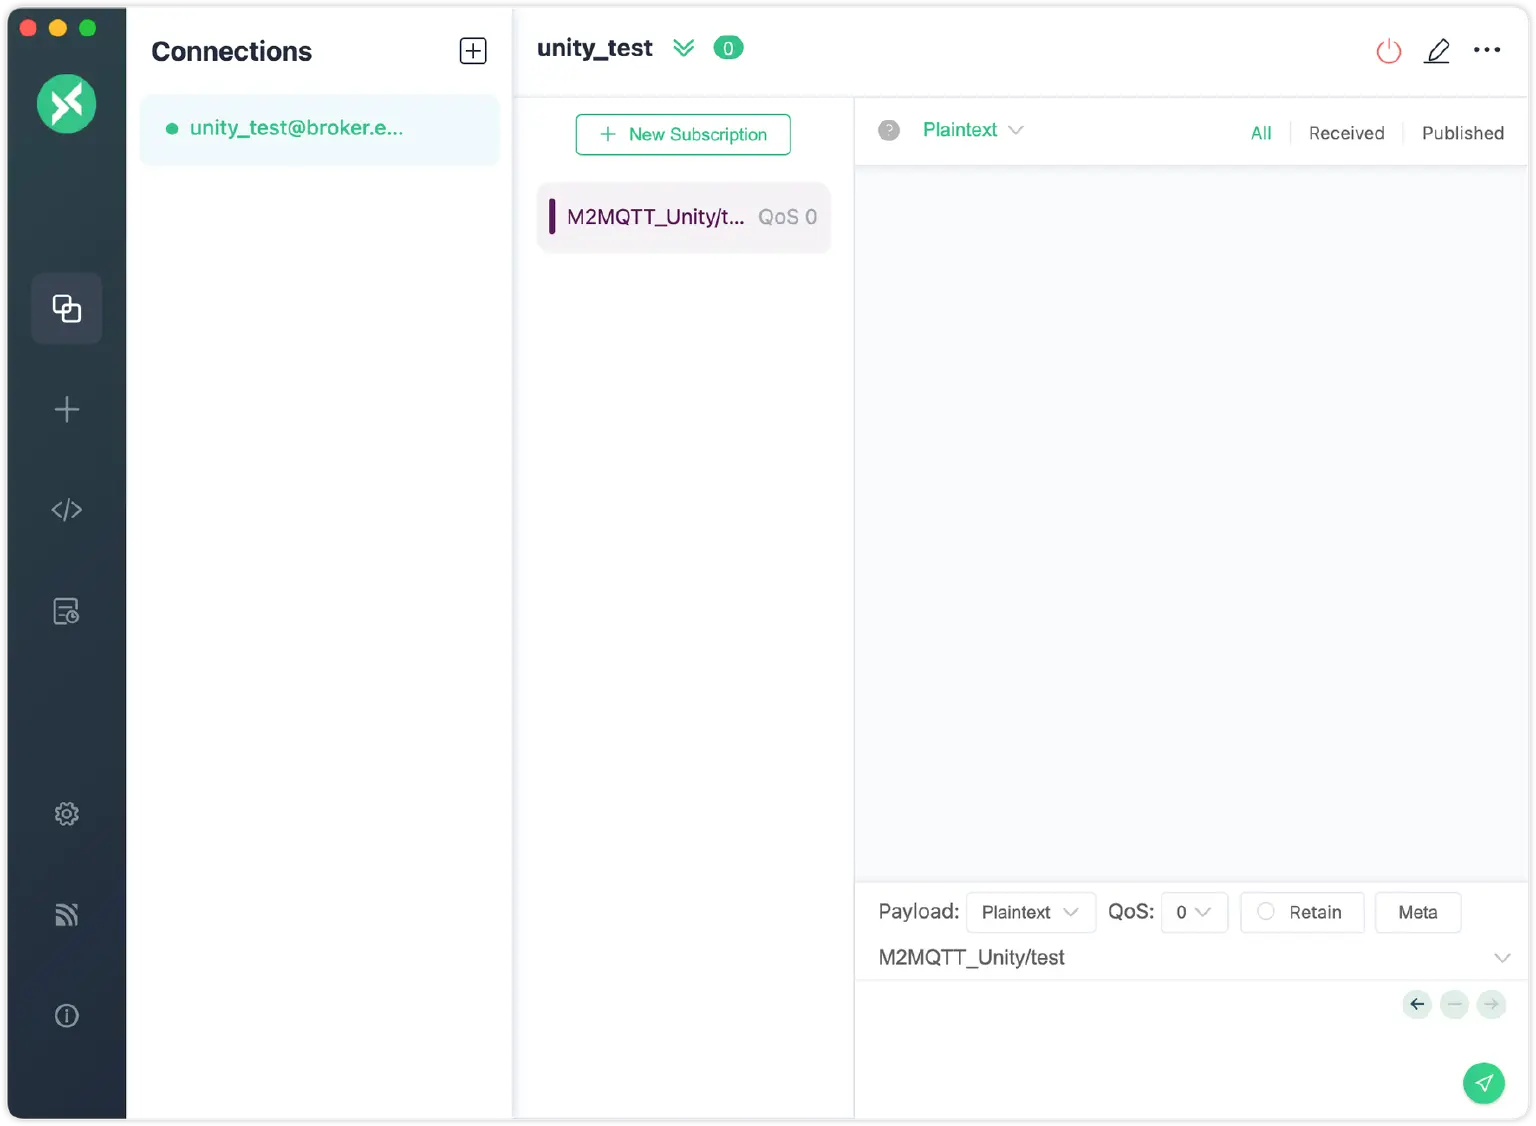Open the Plaintext message format dropdown
The image size is (1536, 1126).
click(971, 130)
